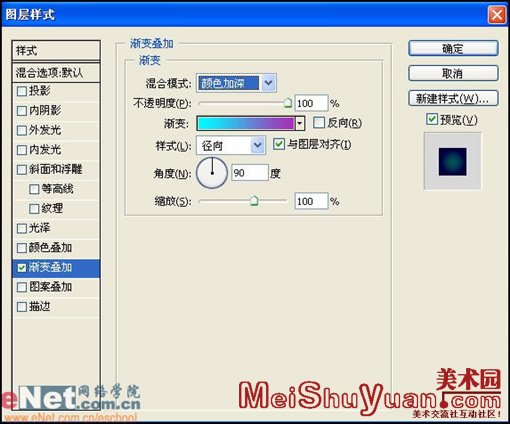
Task: Click the cyan-to-purple gradient swatch
Action: click(246, 123)
